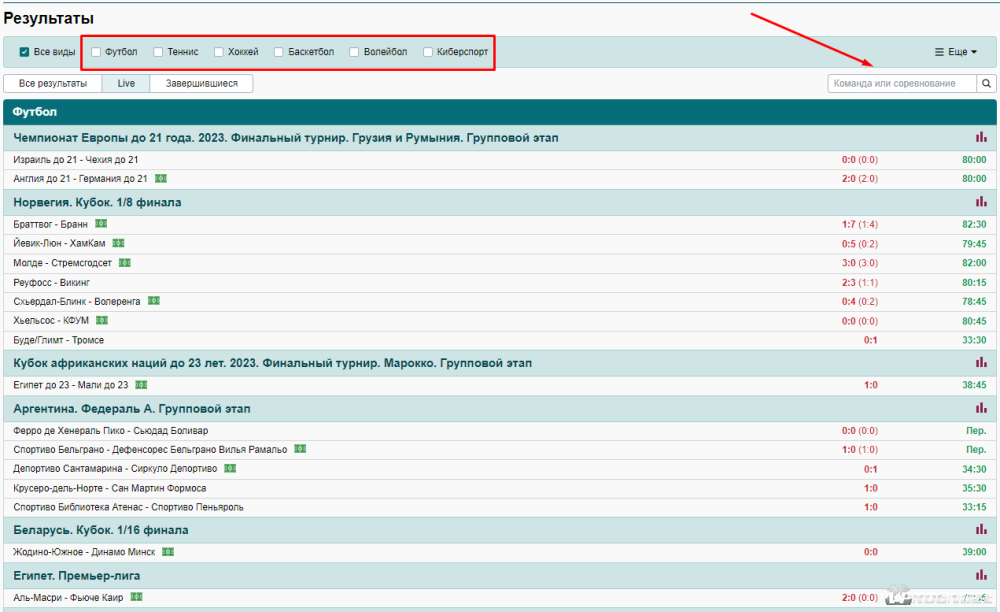The height and width of the screenshot is (612, 1000).
Task: Open statistics icon for Норвегия. Кубок
Action: 981,202
